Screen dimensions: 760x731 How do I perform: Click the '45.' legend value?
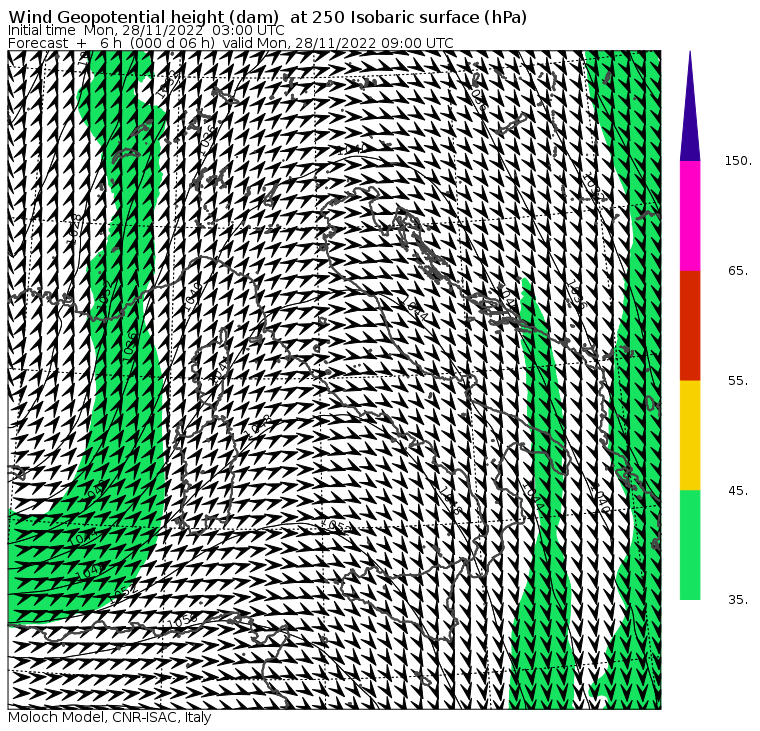[738, 491]
